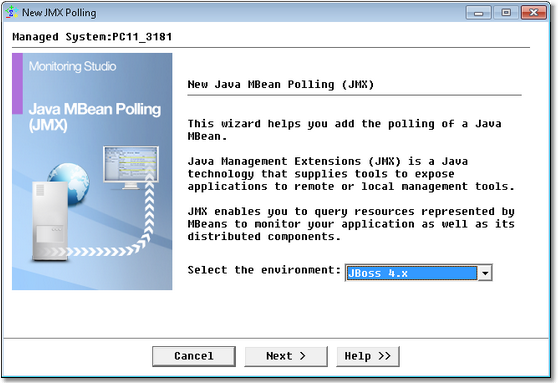Click the Cancel button
Viewport: 558px width, 385px height.
tap(194, 356)
